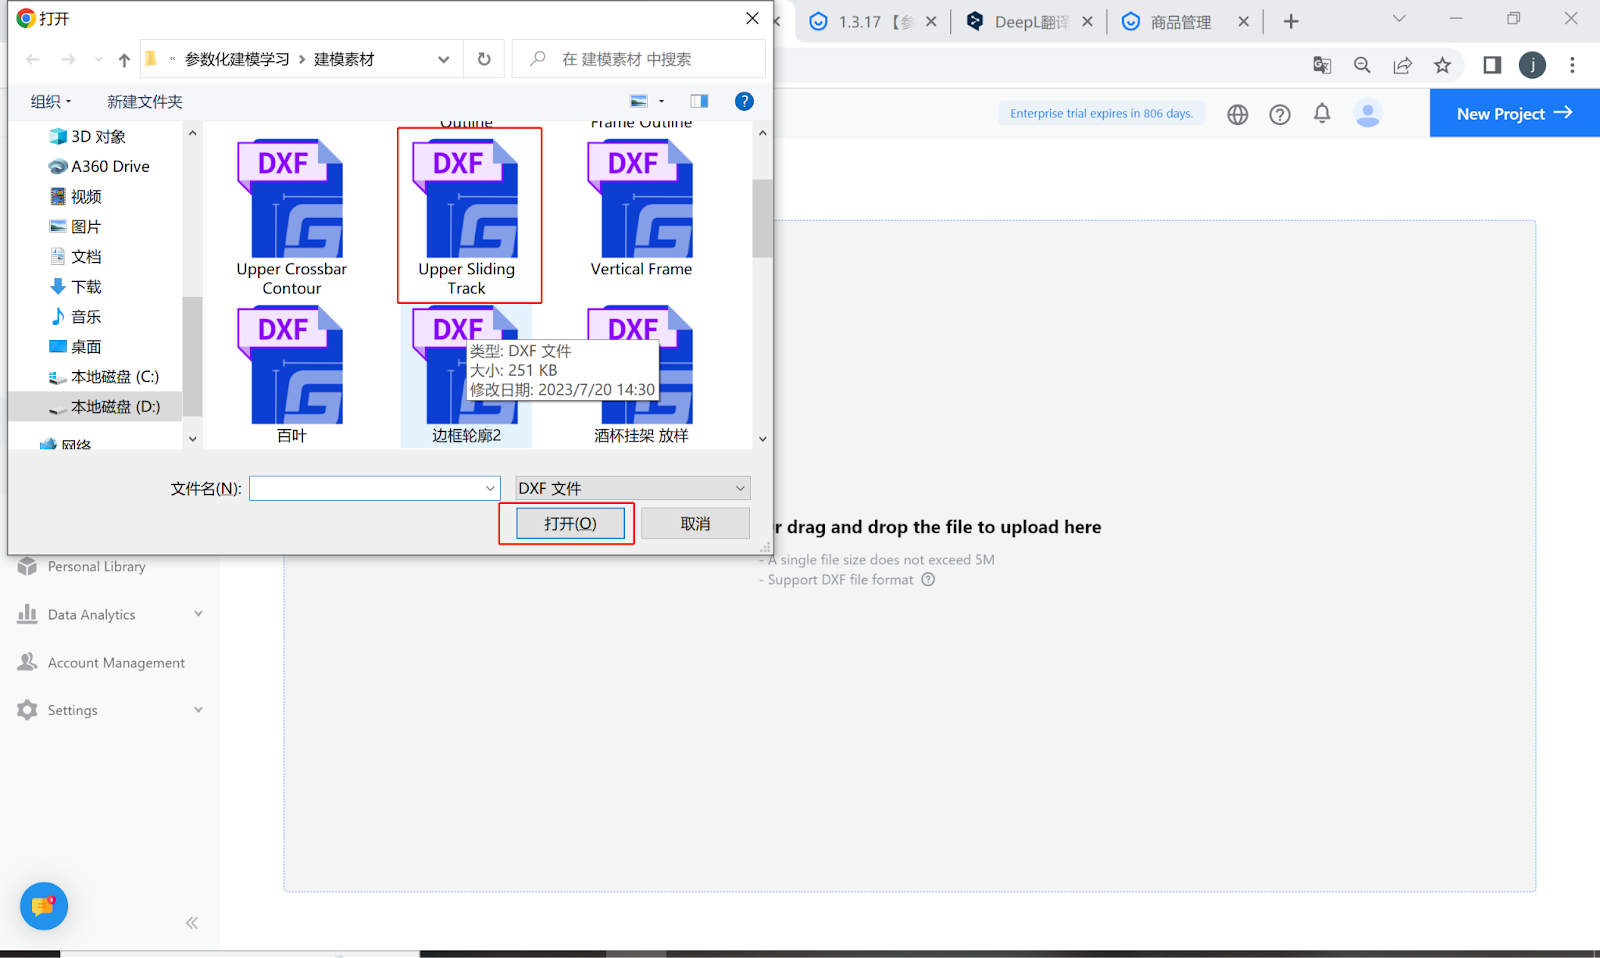Open the filename history dropdown arrow
The image size is (1600, 958).
491,488
